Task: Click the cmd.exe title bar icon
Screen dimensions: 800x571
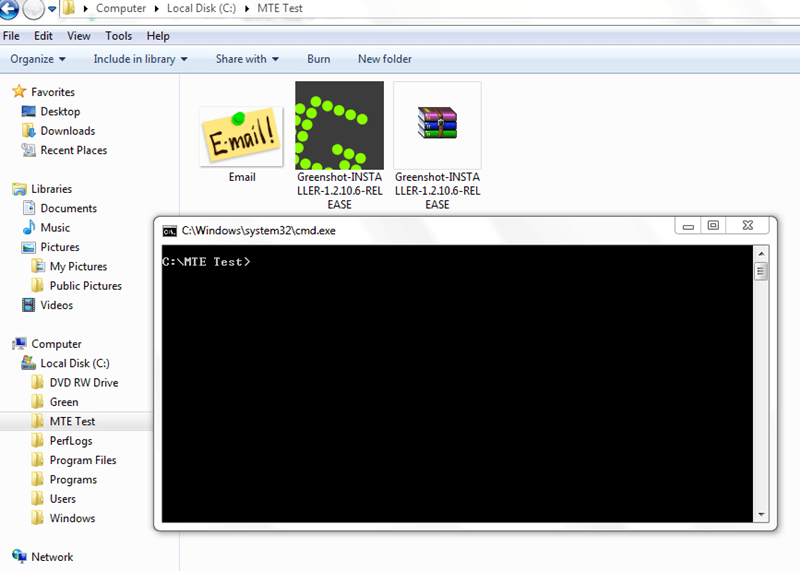Action: 169,231
